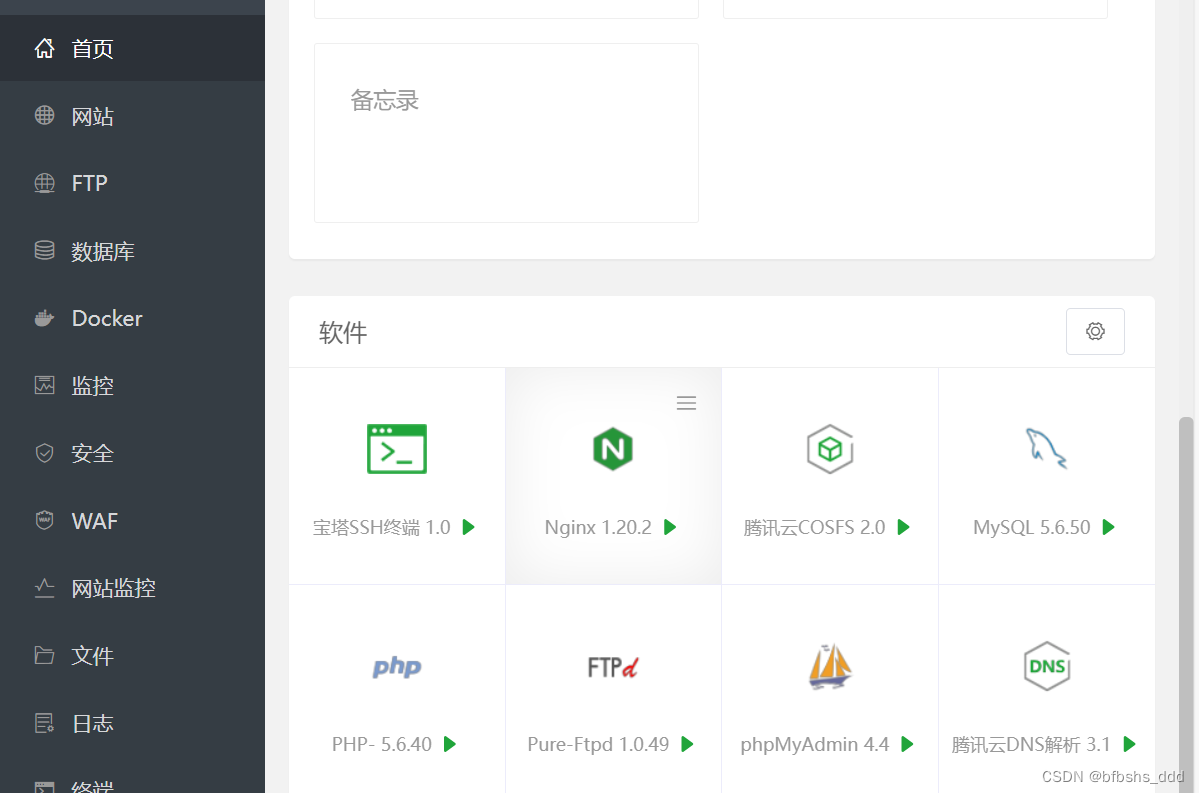
Task: Toggle the Nginx running status indicator
Action: pos(670,527)
